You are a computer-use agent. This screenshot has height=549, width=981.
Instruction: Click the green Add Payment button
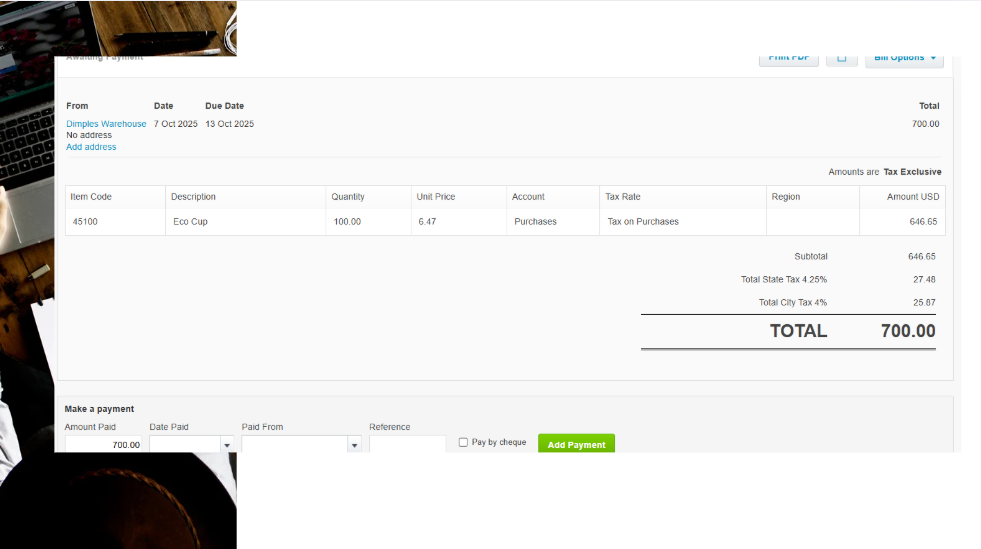pos(576,443)
